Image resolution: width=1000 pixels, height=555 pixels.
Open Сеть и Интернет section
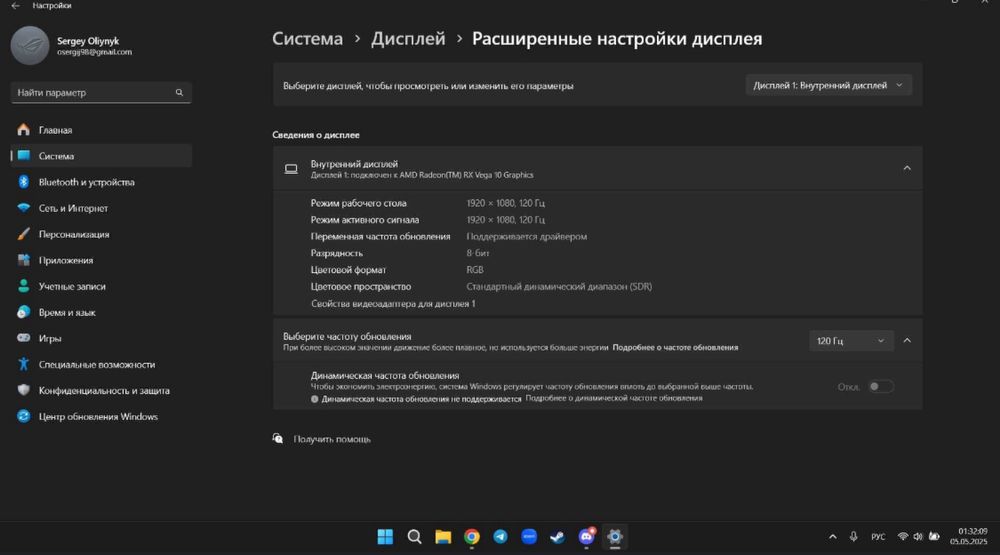[101, 208]
